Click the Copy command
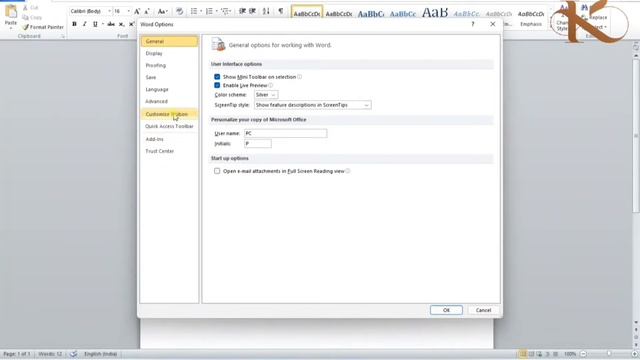This screenshot has height=360, width=640. pos(32,18)
